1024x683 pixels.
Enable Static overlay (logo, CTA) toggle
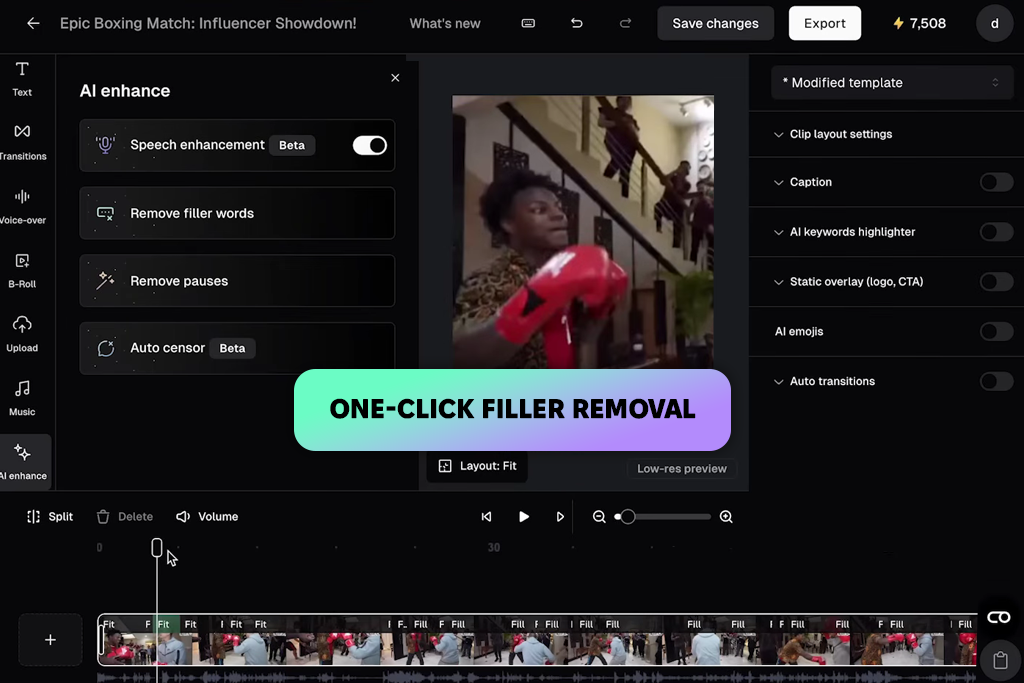[x=997, y=281]
